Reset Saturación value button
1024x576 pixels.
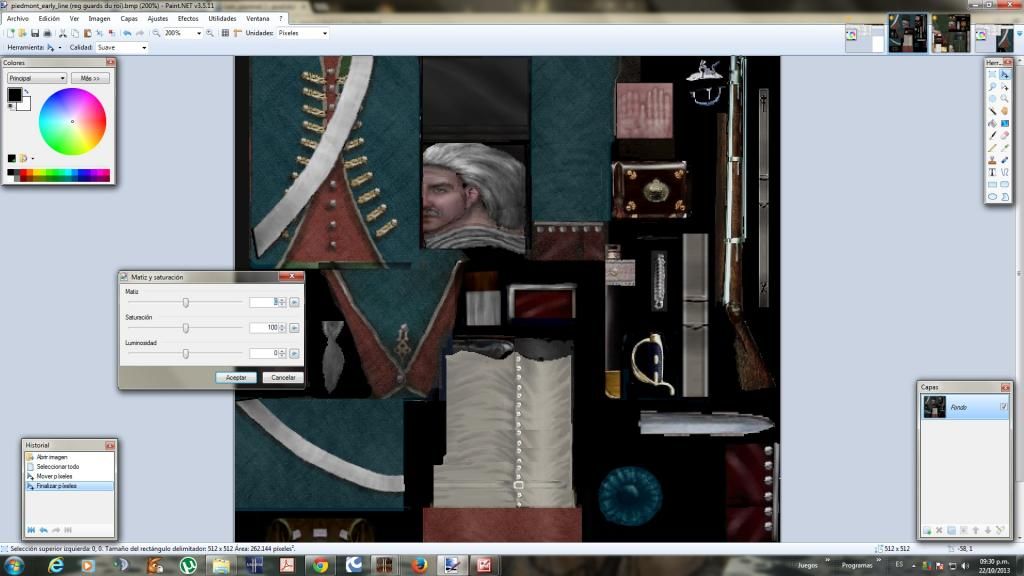[295, 328]
